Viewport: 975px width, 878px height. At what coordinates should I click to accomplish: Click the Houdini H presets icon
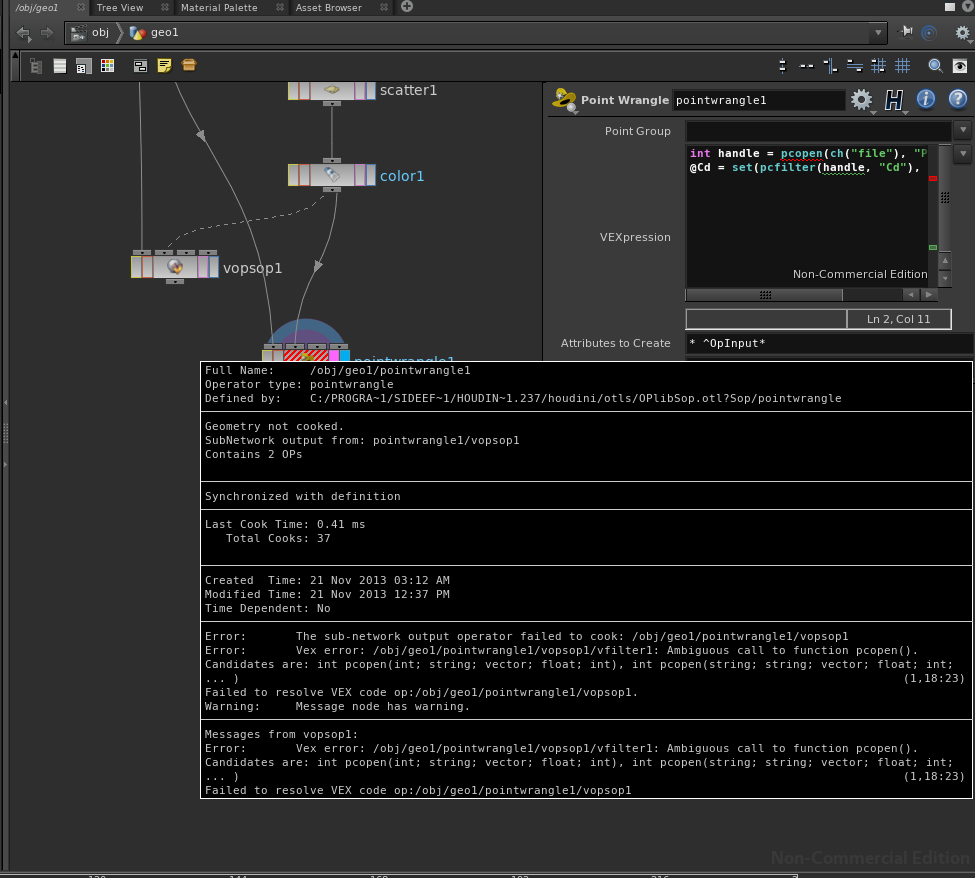point(893,100)
